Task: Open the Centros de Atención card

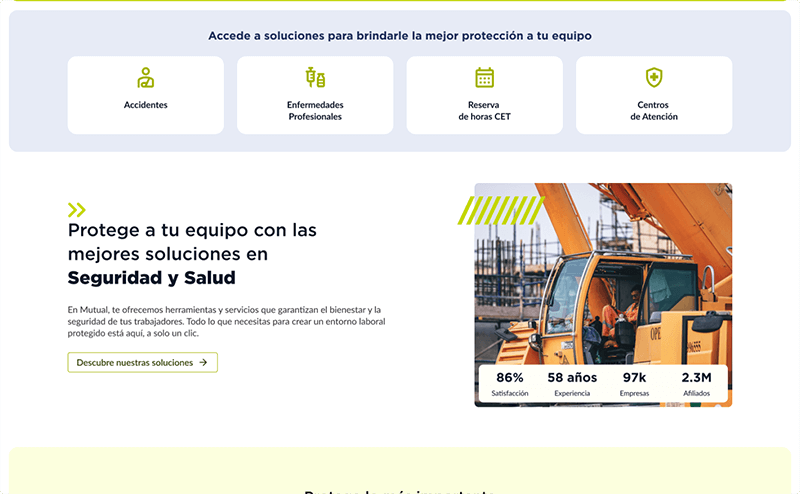Action: [x=654, y=95]
